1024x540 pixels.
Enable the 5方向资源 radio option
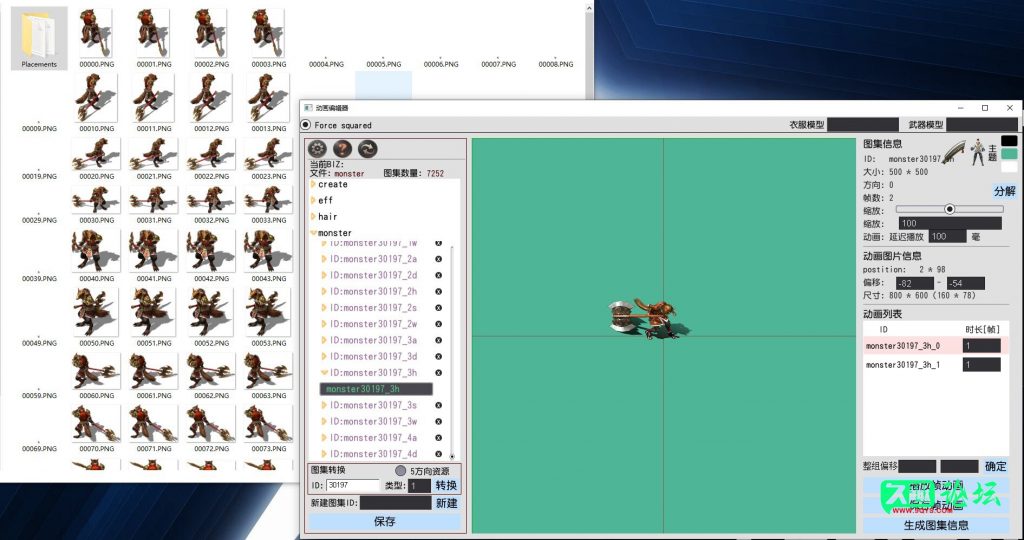[x=400, y=471]
